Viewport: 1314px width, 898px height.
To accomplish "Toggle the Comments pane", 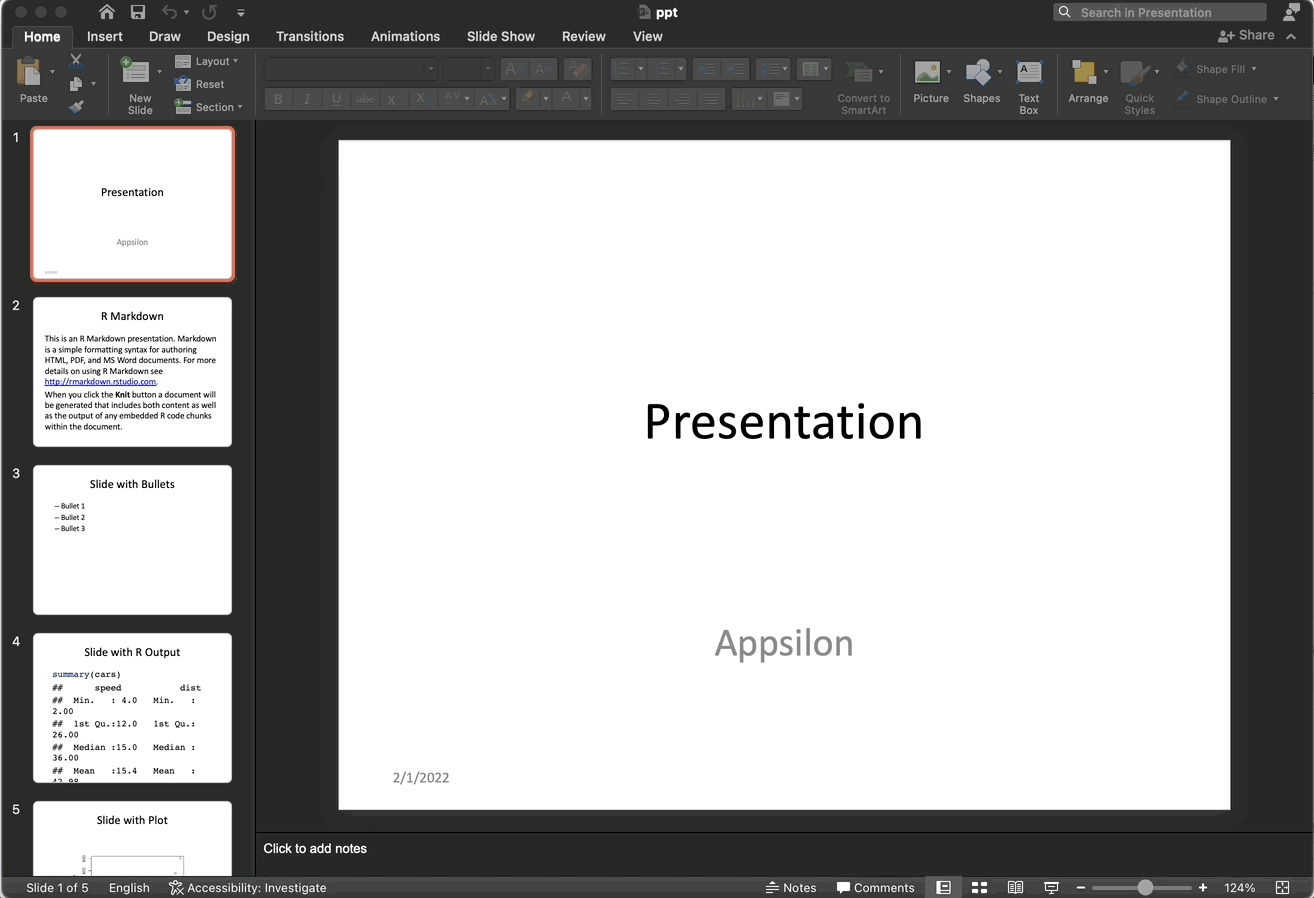I will [x=875, y=888].
